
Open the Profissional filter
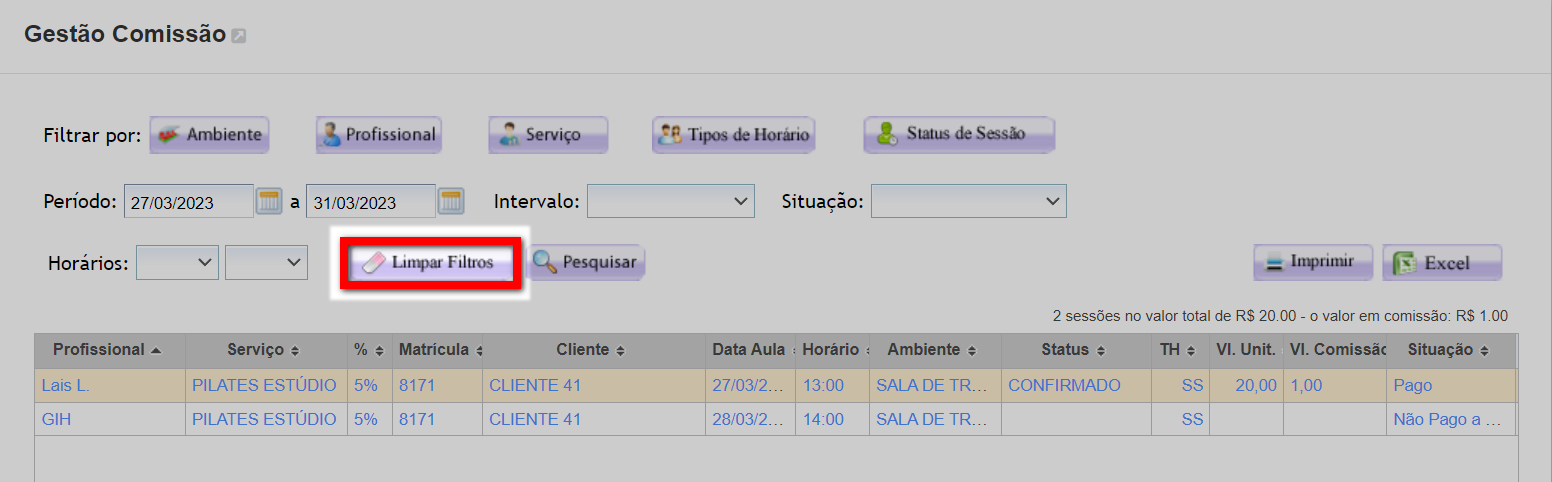click(379, 135)
